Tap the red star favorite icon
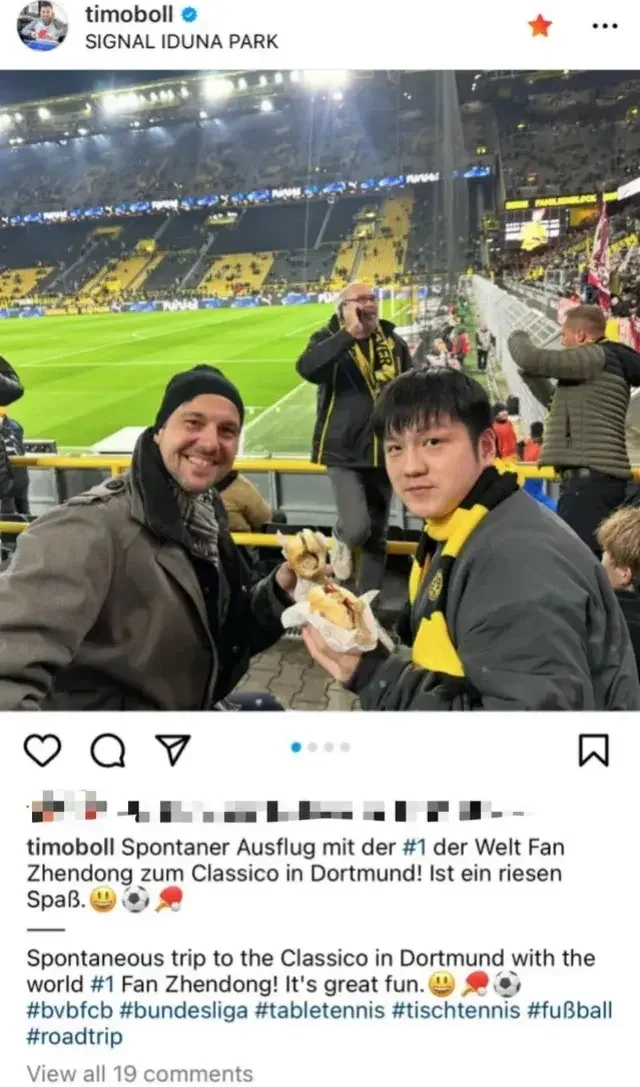Screen dimensions: 640x1087 point(539,26)
